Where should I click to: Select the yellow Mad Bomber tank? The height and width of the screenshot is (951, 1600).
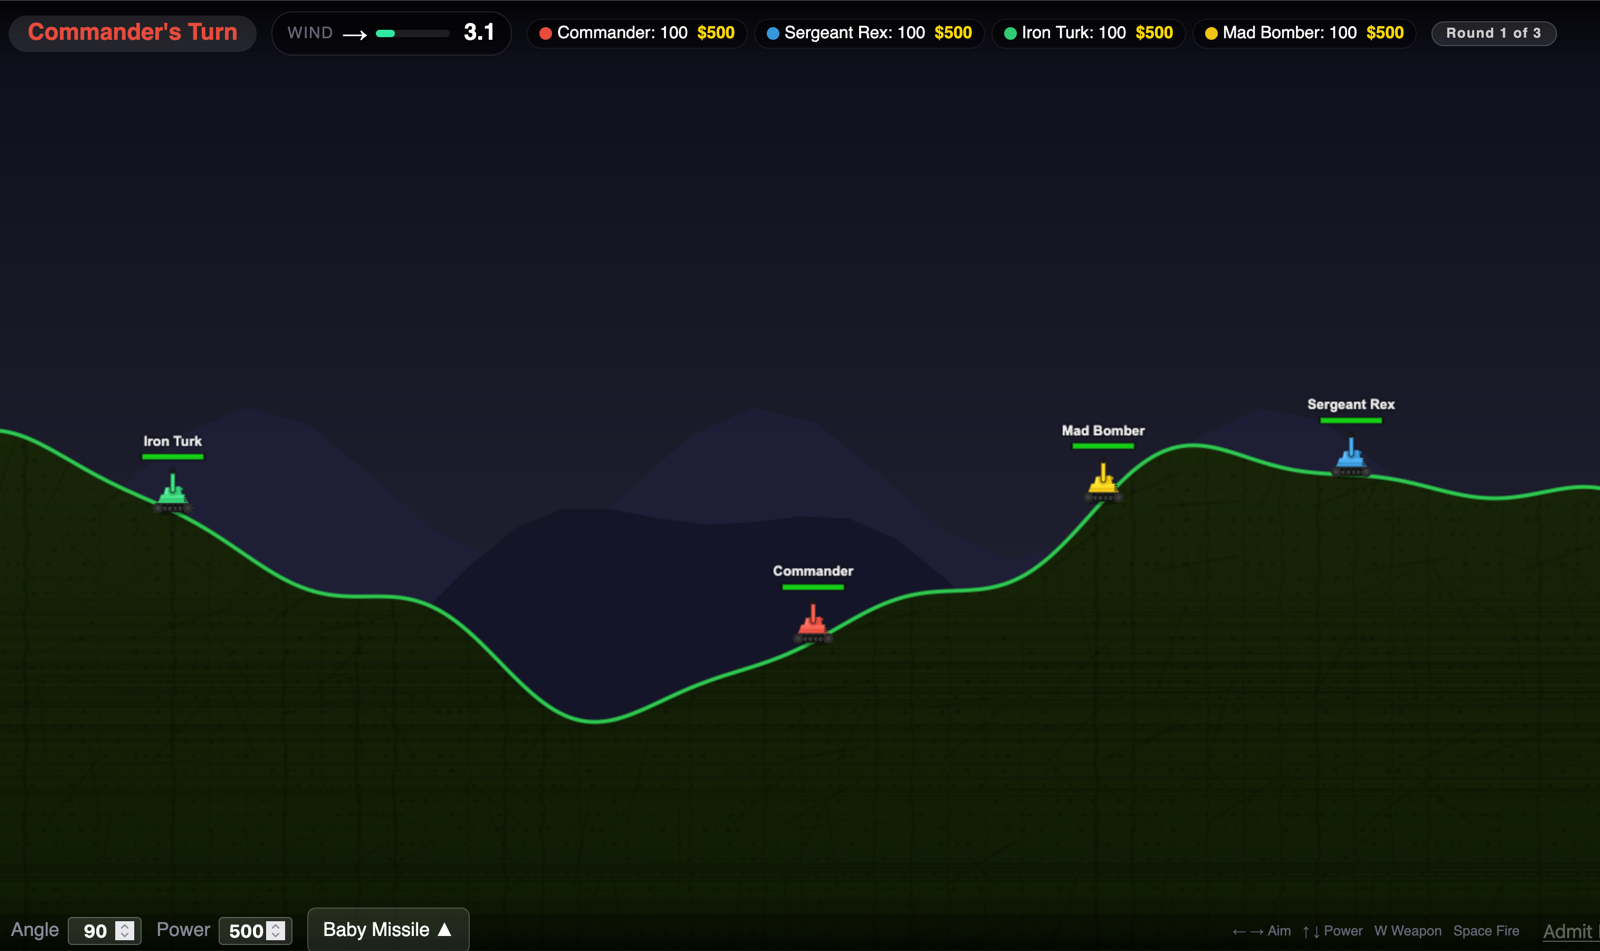[x=1103, y=482]
